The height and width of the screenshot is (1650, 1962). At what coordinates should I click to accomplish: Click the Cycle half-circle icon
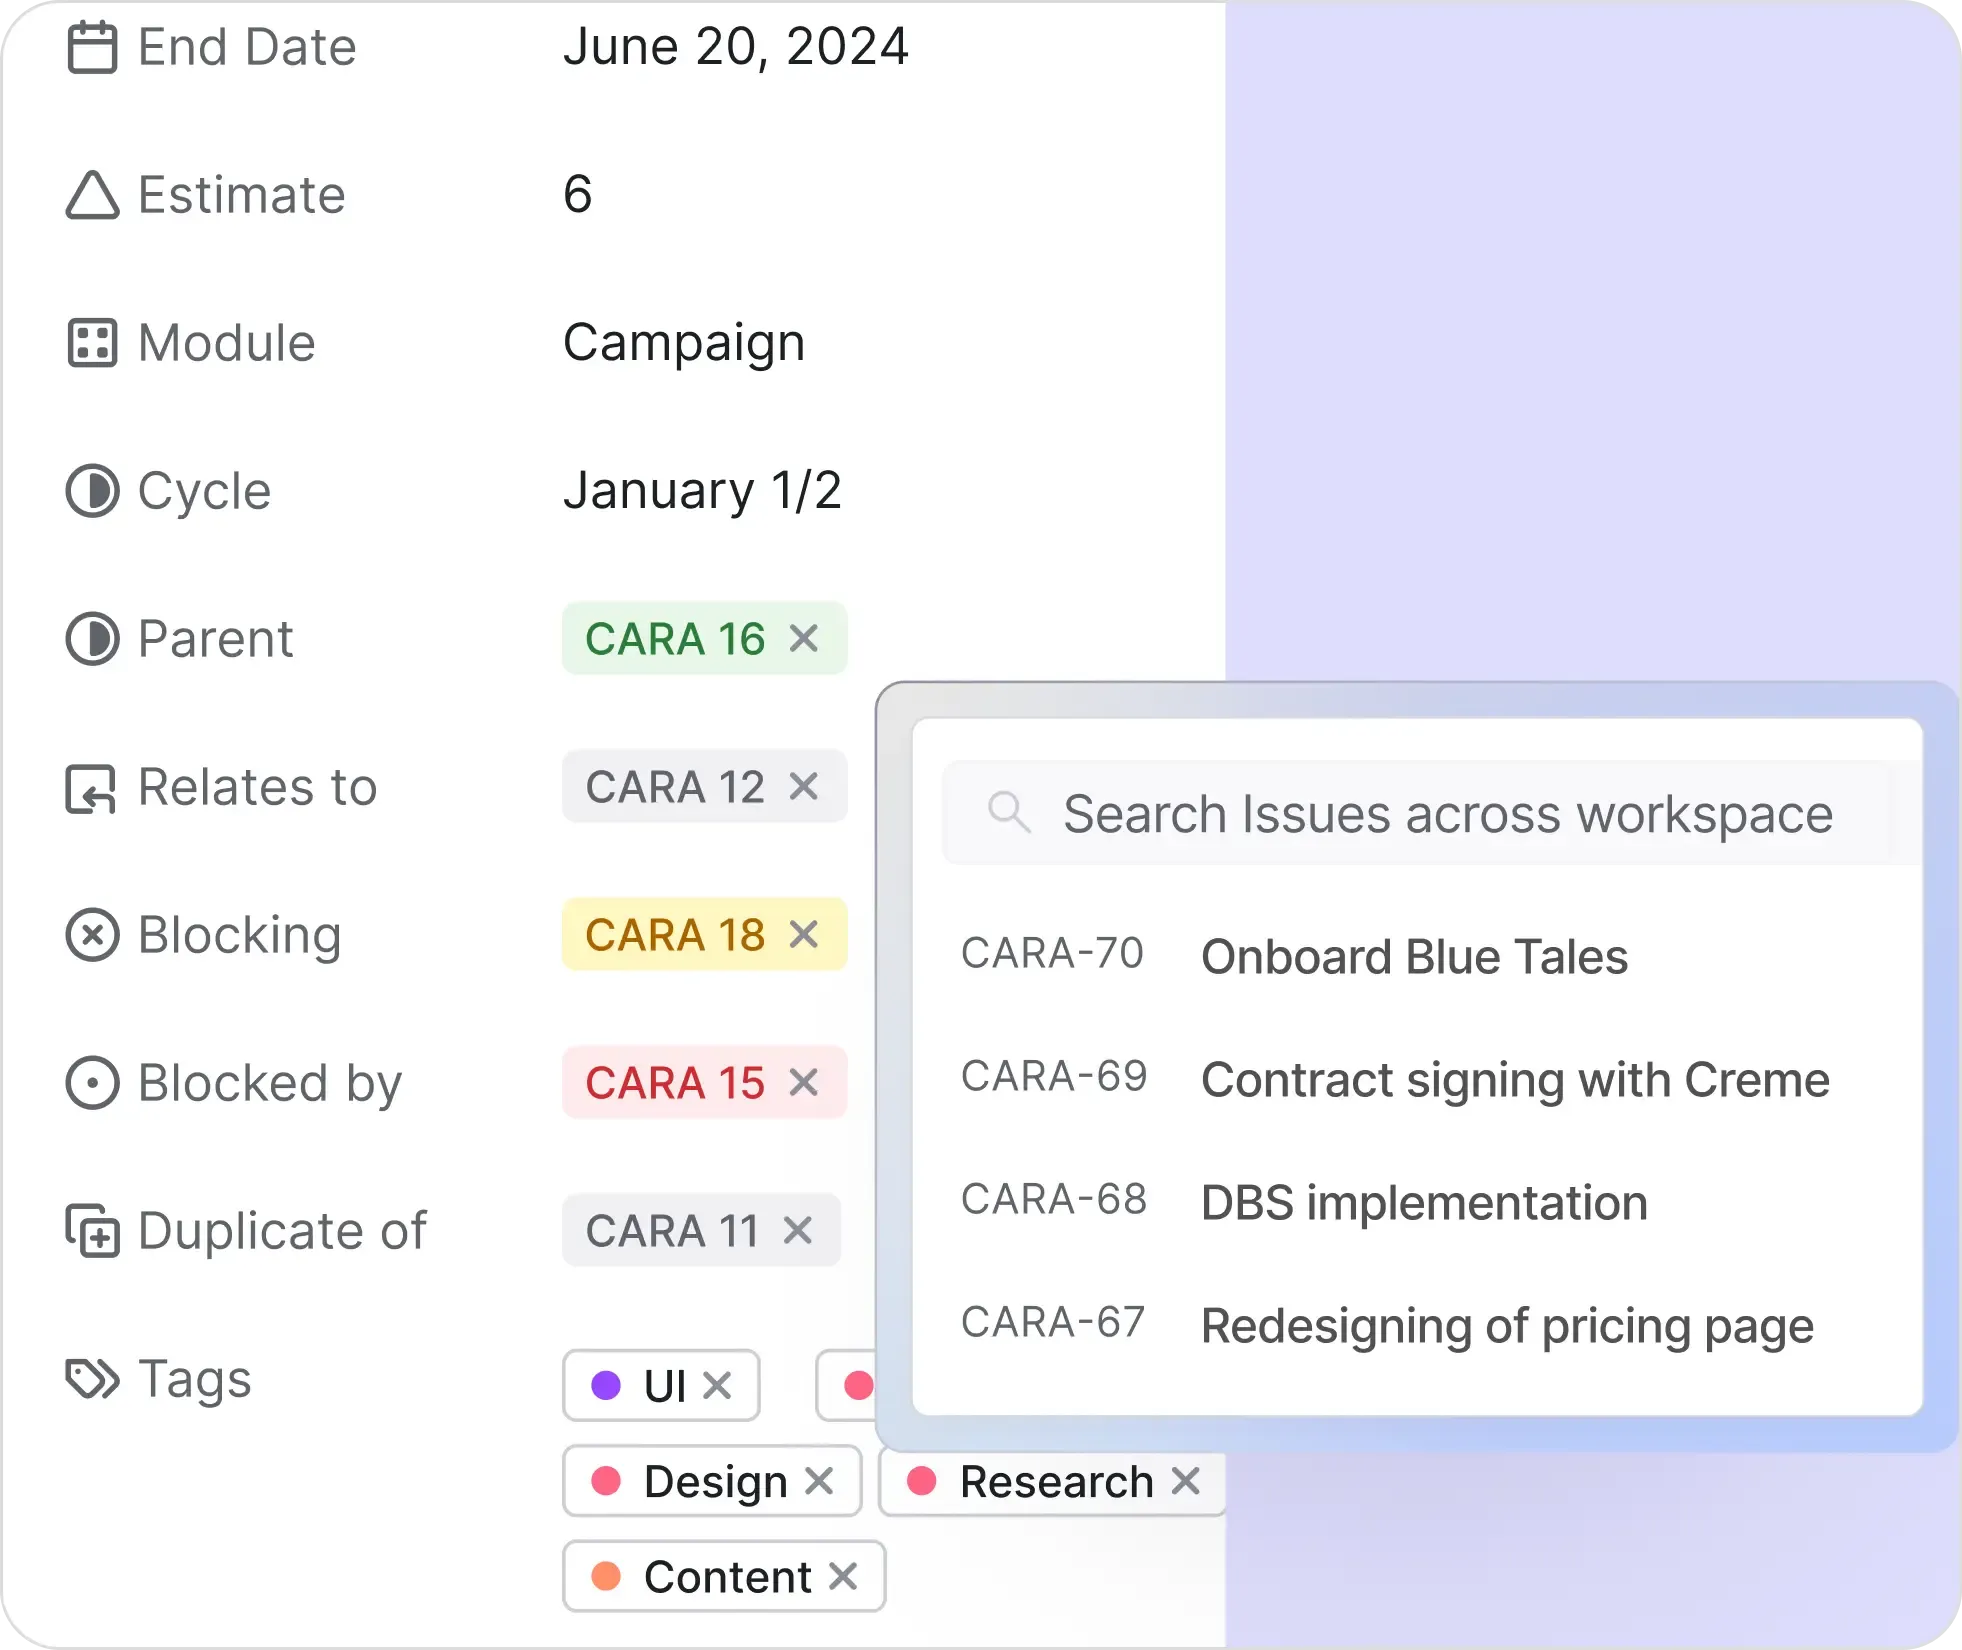[x=92, y=491]
